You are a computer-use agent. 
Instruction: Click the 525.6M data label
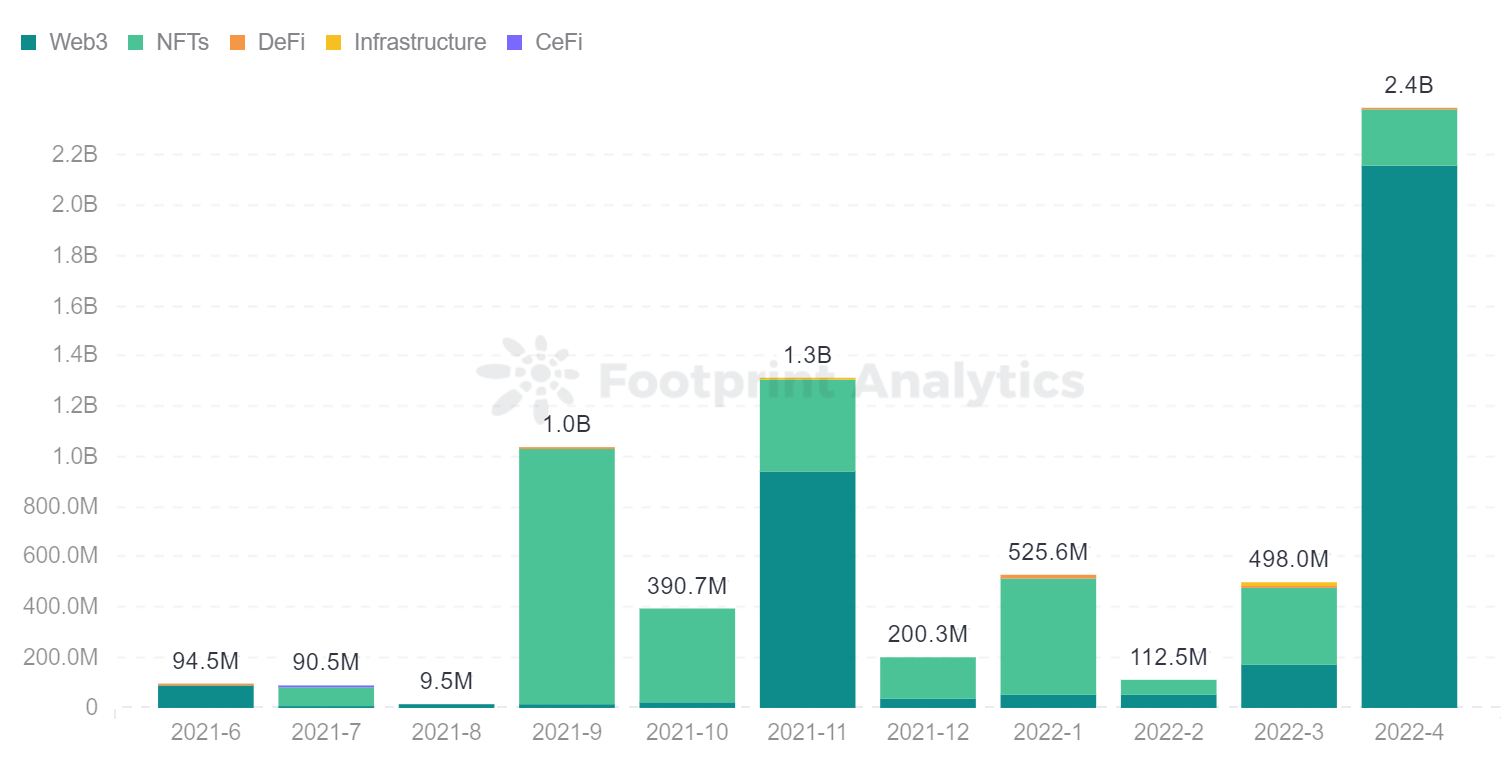pyautogui.click(x=1048, y=553)
